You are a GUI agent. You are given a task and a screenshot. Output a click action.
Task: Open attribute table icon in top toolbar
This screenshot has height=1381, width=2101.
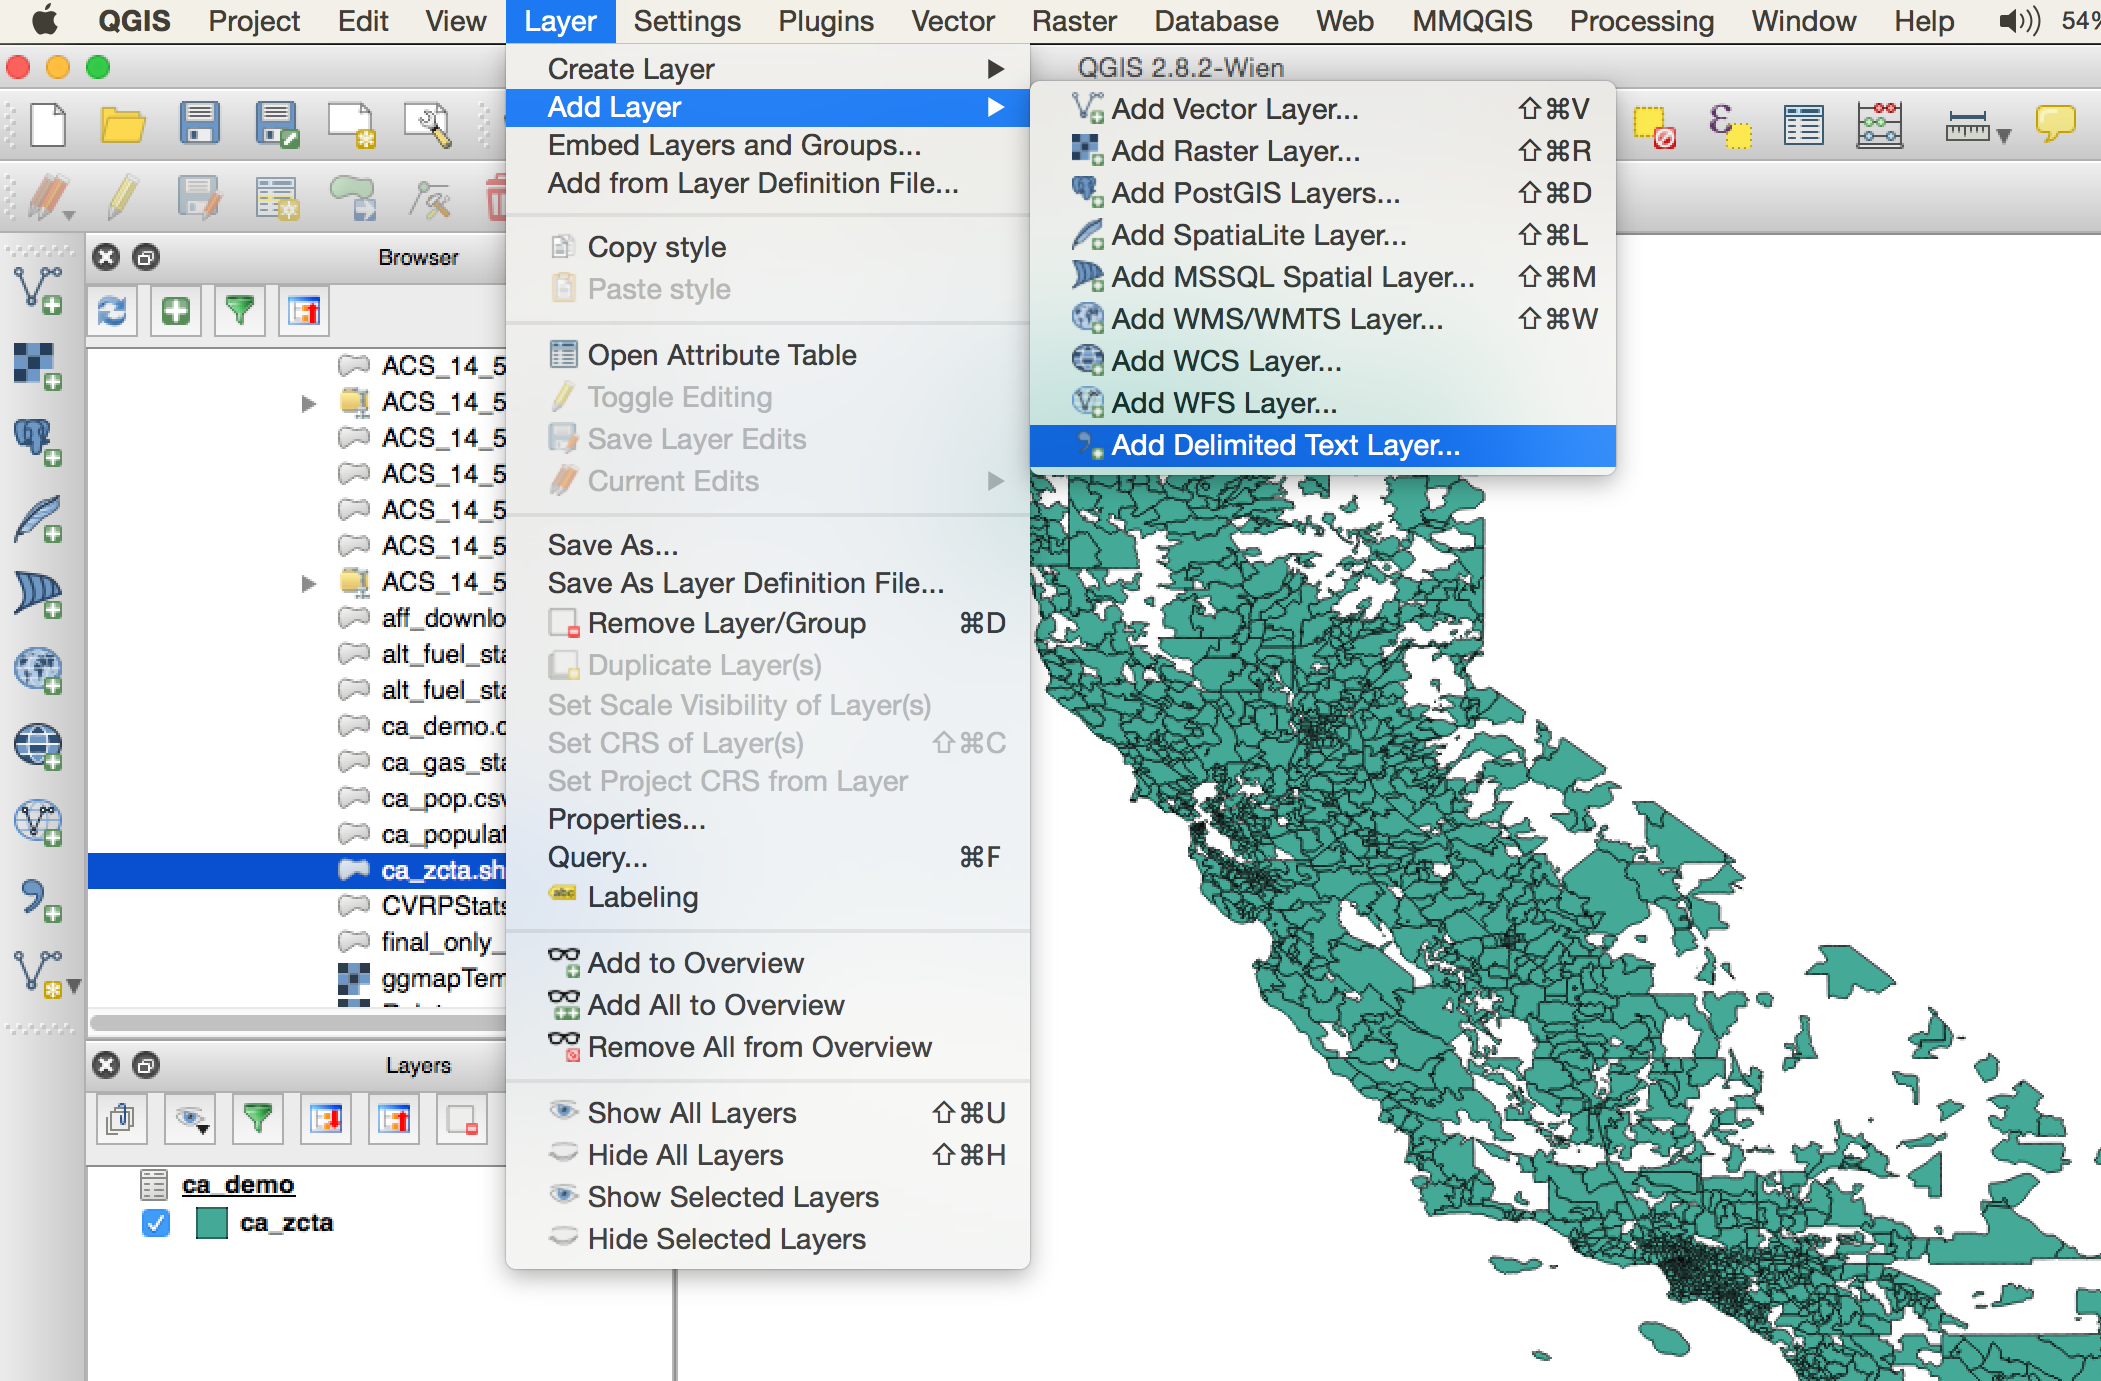pos(1804,126)
